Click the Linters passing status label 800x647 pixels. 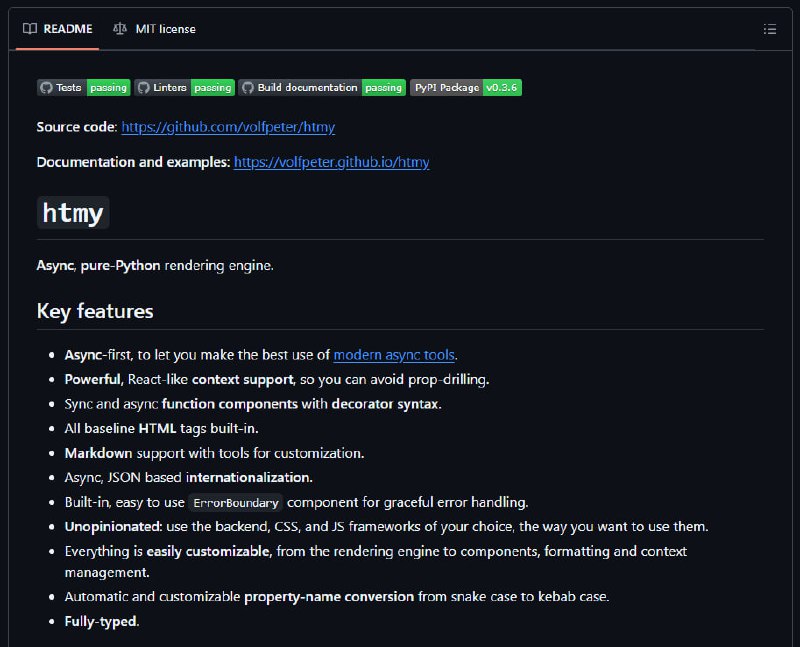213,88
